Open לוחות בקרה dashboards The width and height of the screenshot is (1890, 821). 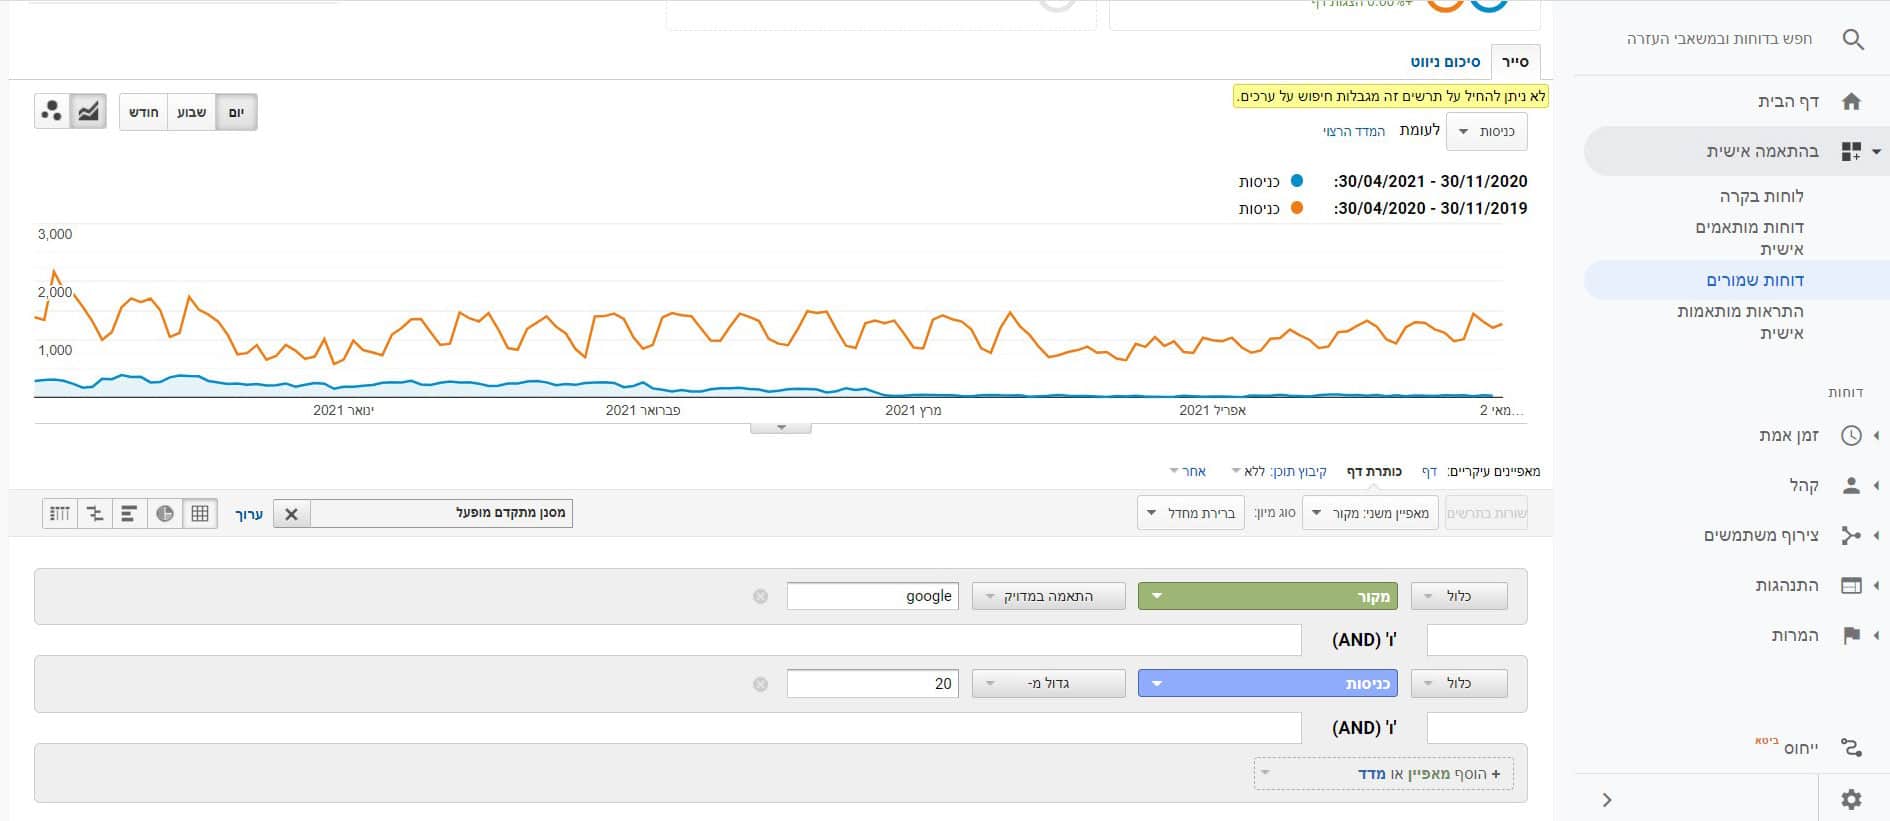1761,196
